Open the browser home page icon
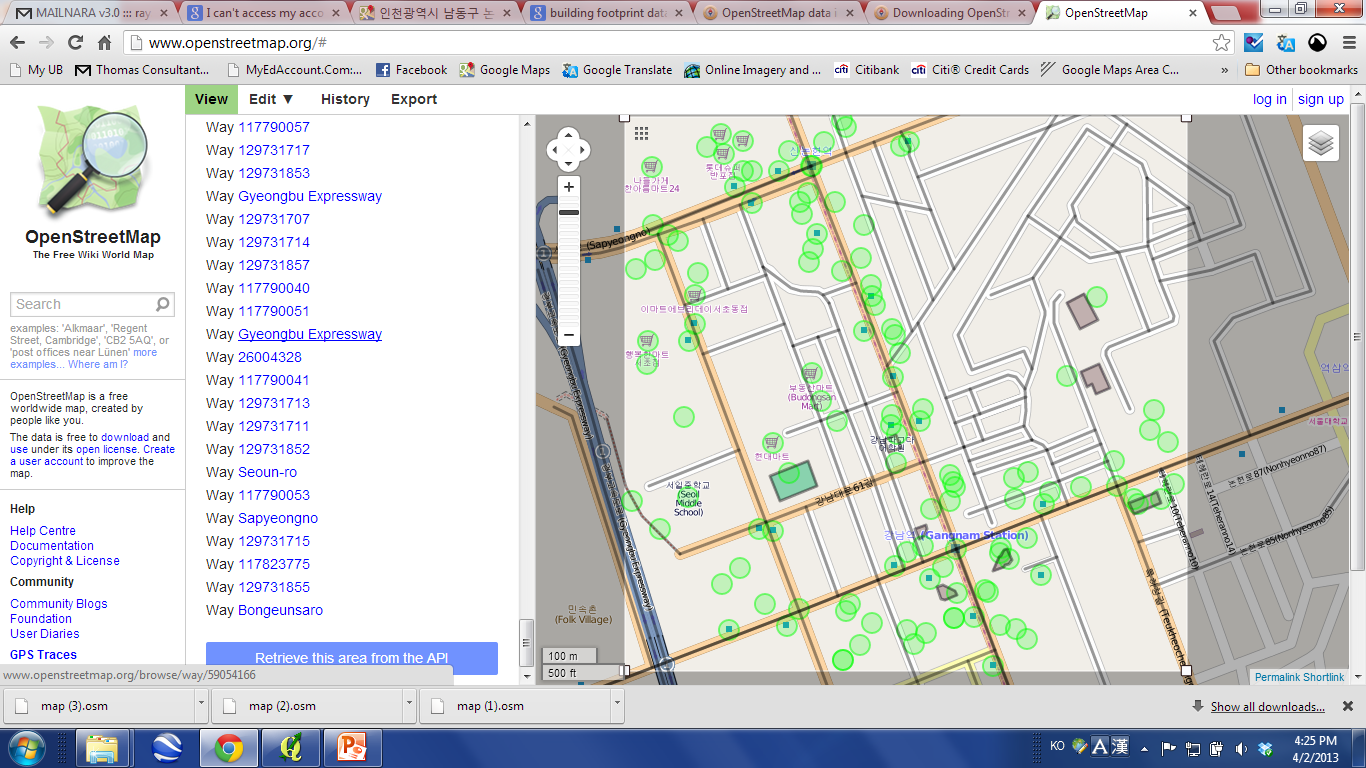 point(104,43)
